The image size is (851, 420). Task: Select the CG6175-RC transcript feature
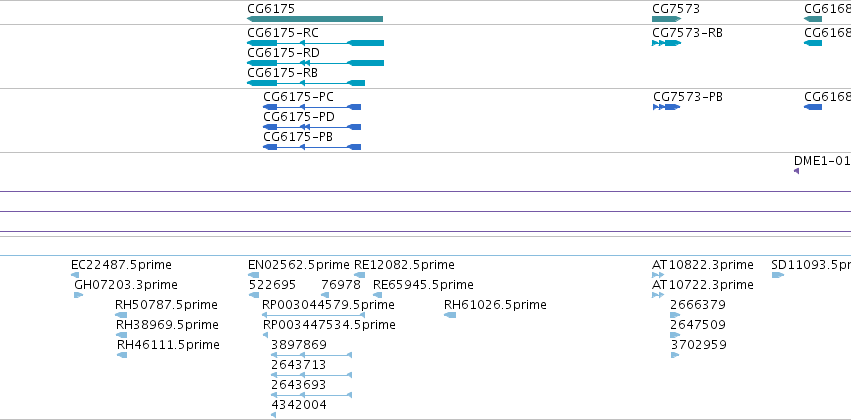tap(315, 43)
